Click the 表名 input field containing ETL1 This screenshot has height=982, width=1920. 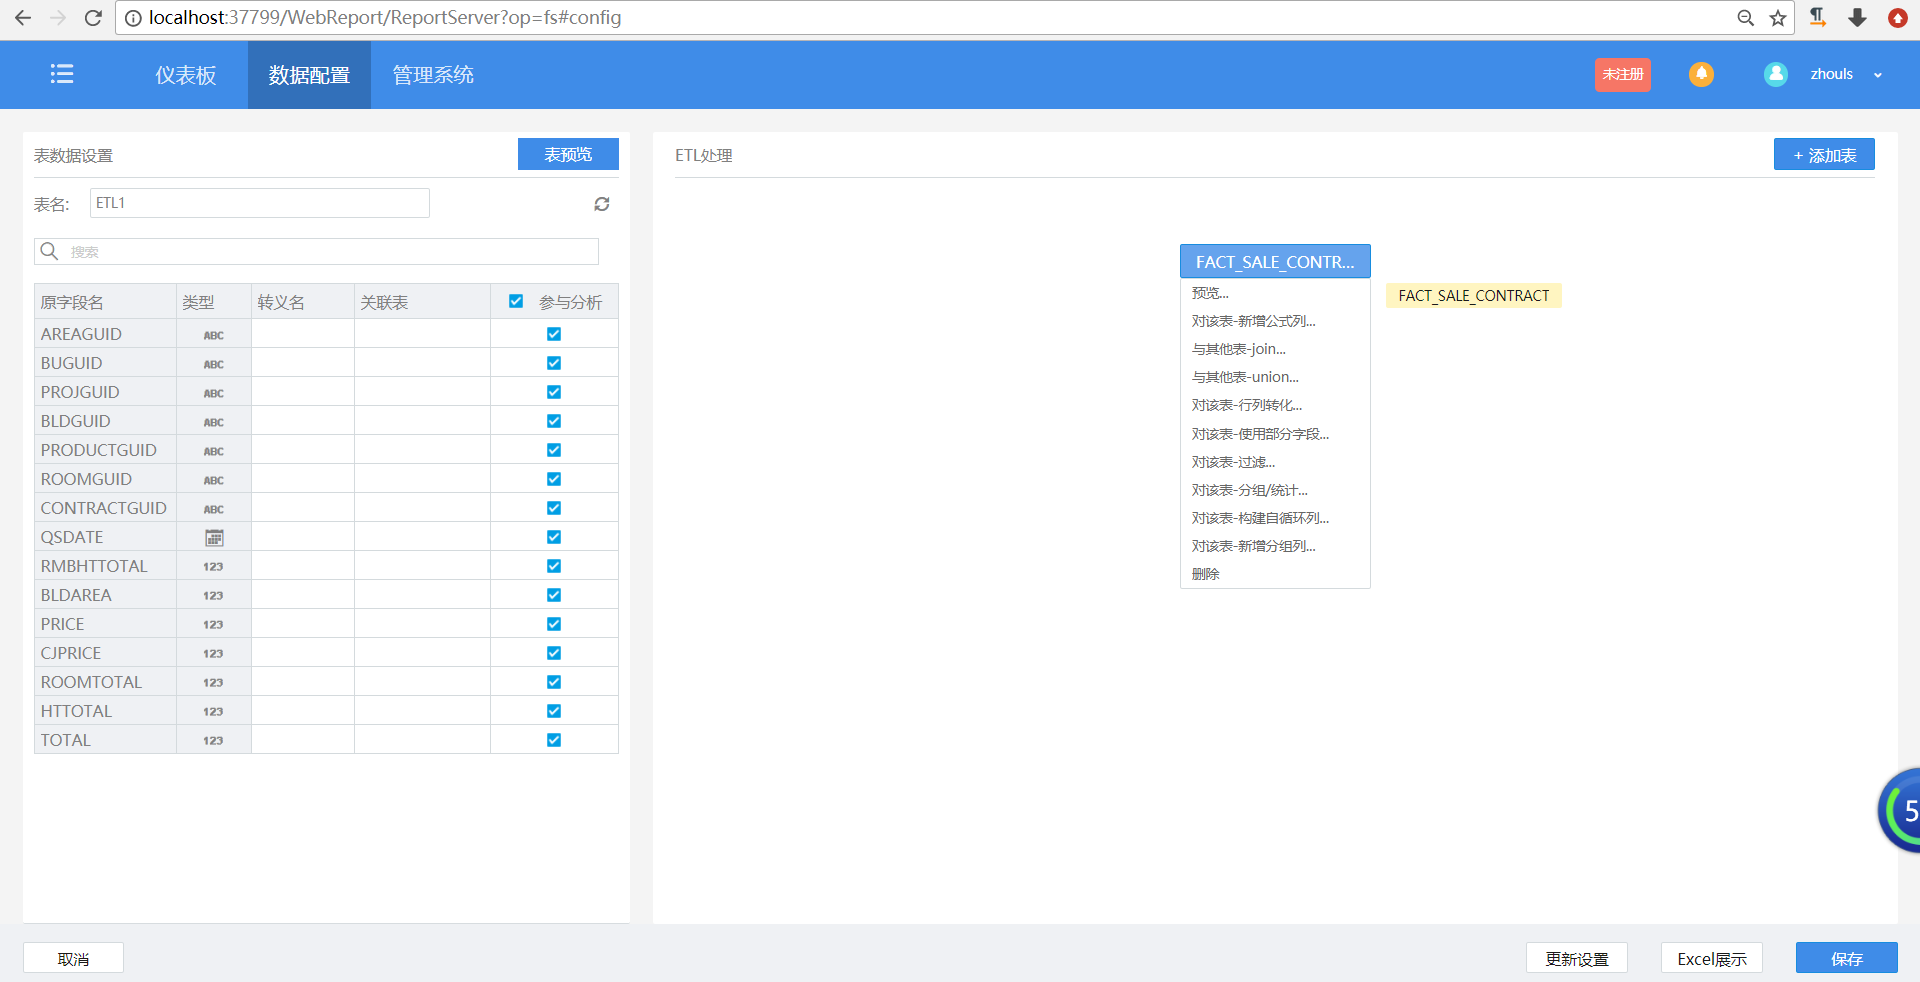[x=260, y=203]
